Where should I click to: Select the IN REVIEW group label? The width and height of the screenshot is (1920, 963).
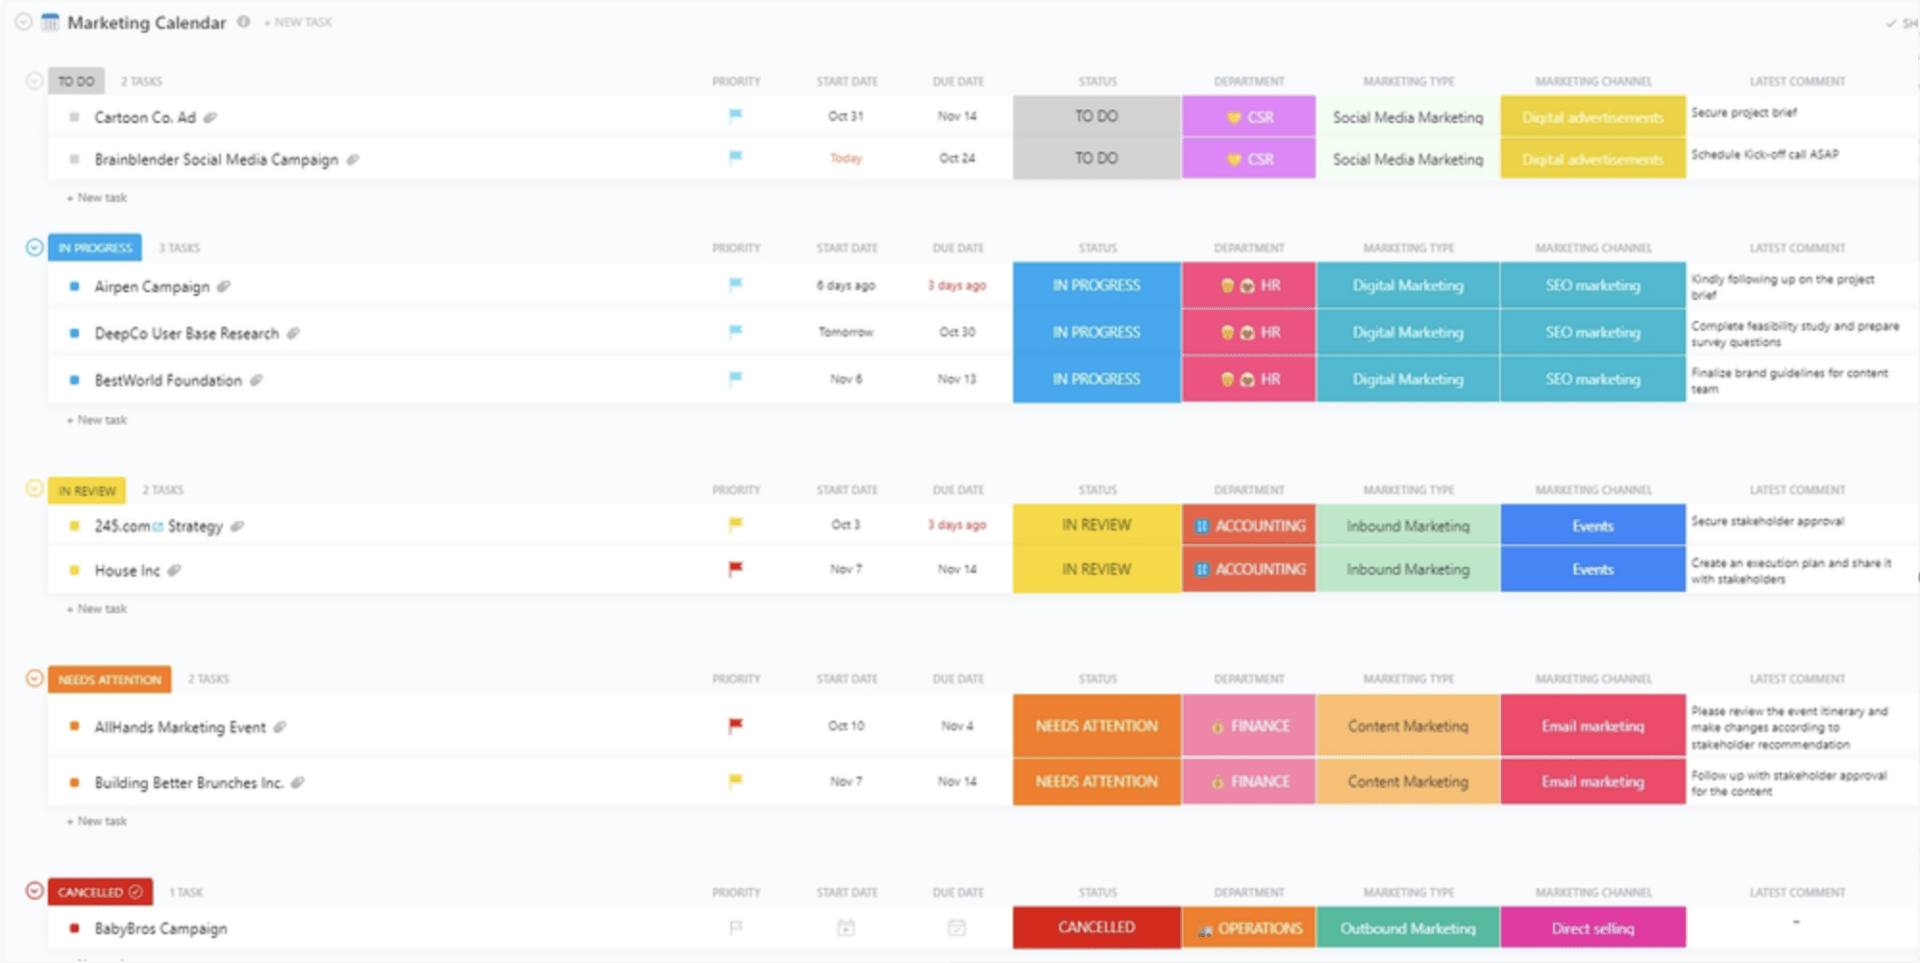tap(87, 490)
